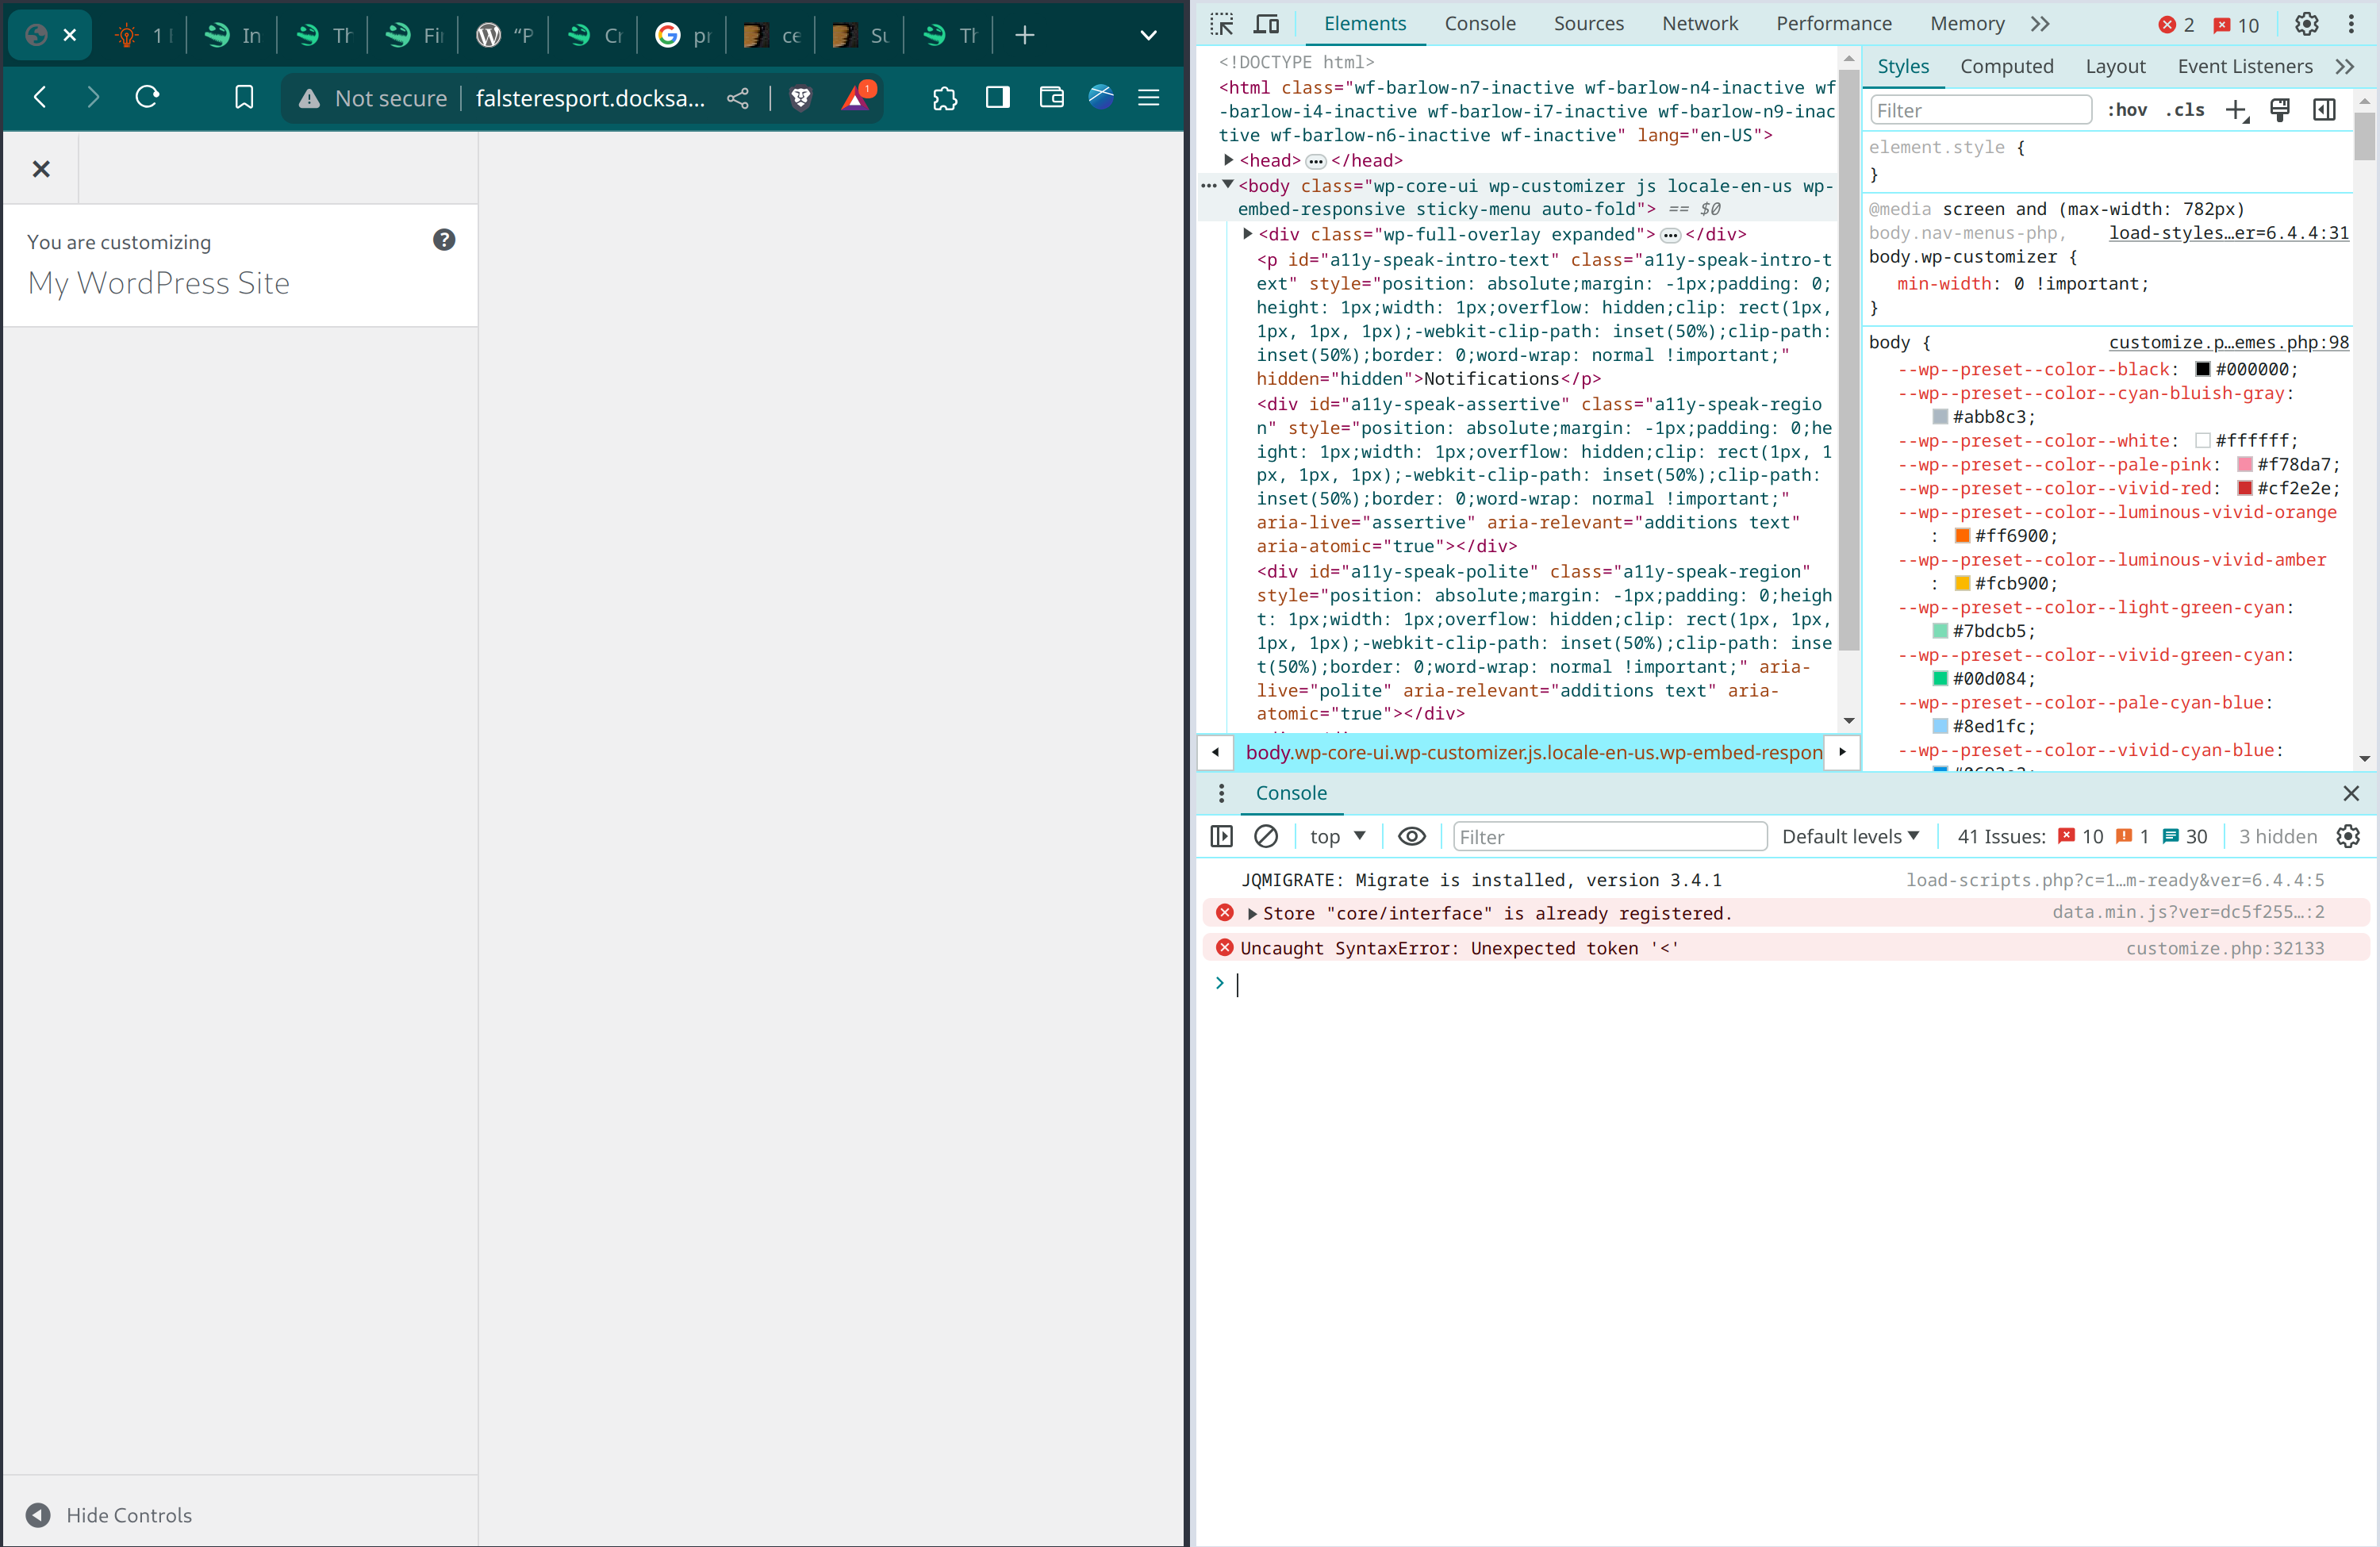Image resolution: width=2380 pixels, height=1547 pixels.
Task: Toggle the computed styles sidebar icon
Action: click(x=2324, y=110)
